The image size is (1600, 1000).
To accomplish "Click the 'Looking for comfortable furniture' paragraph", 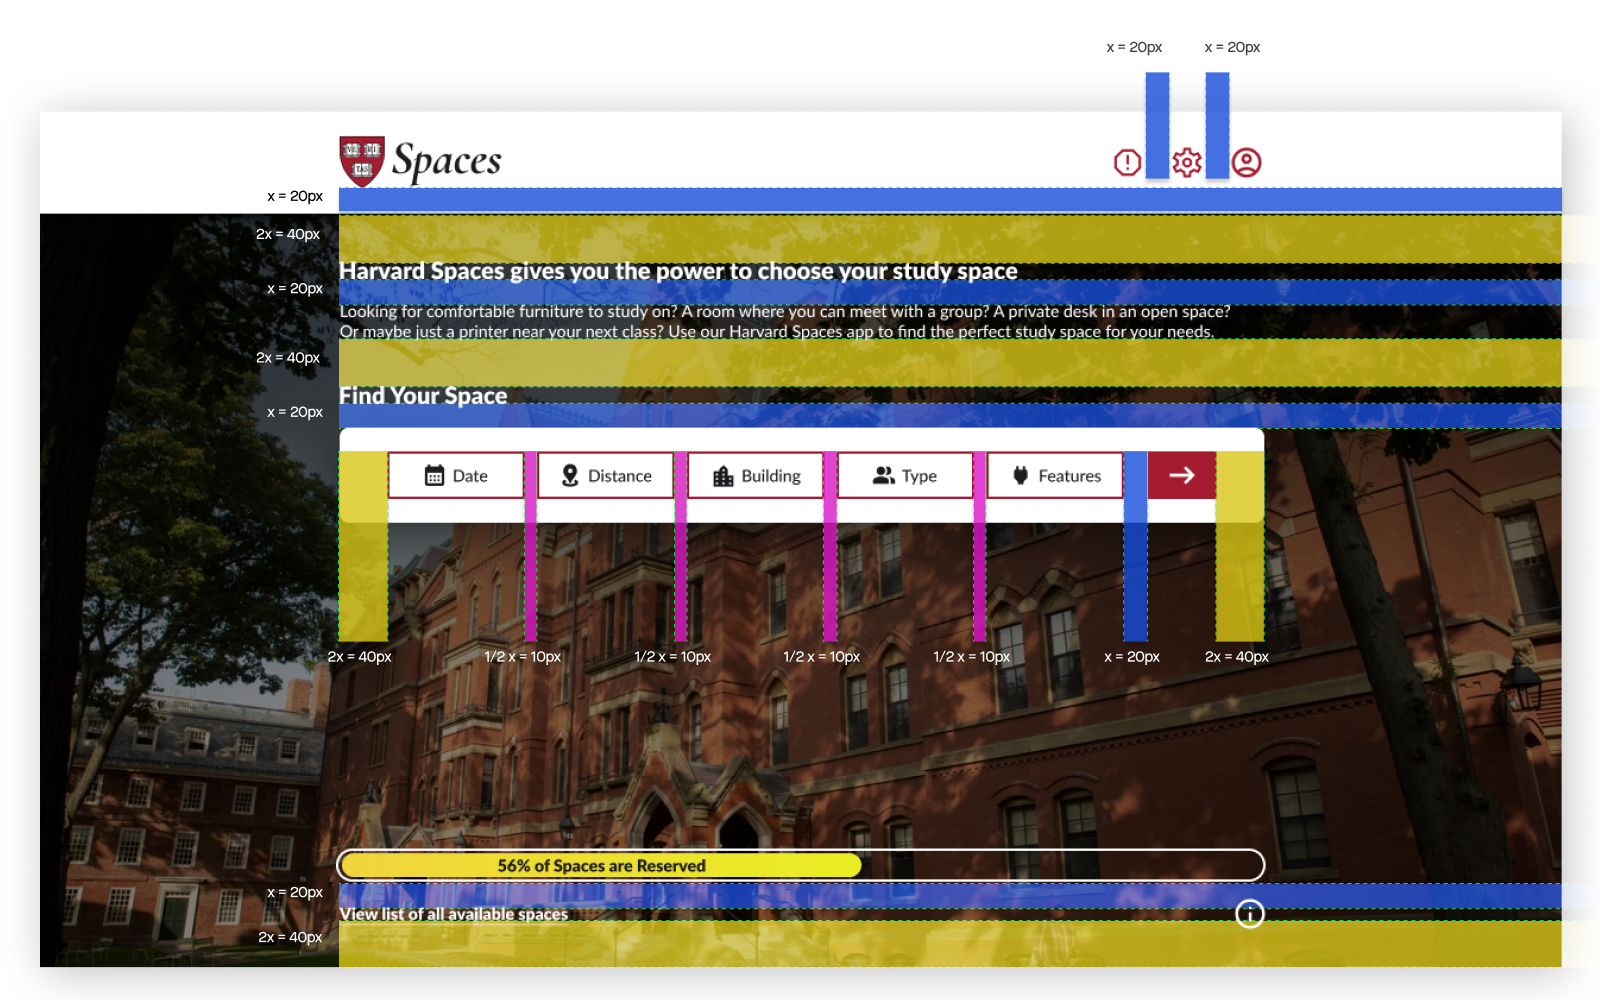I will coord(785,322).
